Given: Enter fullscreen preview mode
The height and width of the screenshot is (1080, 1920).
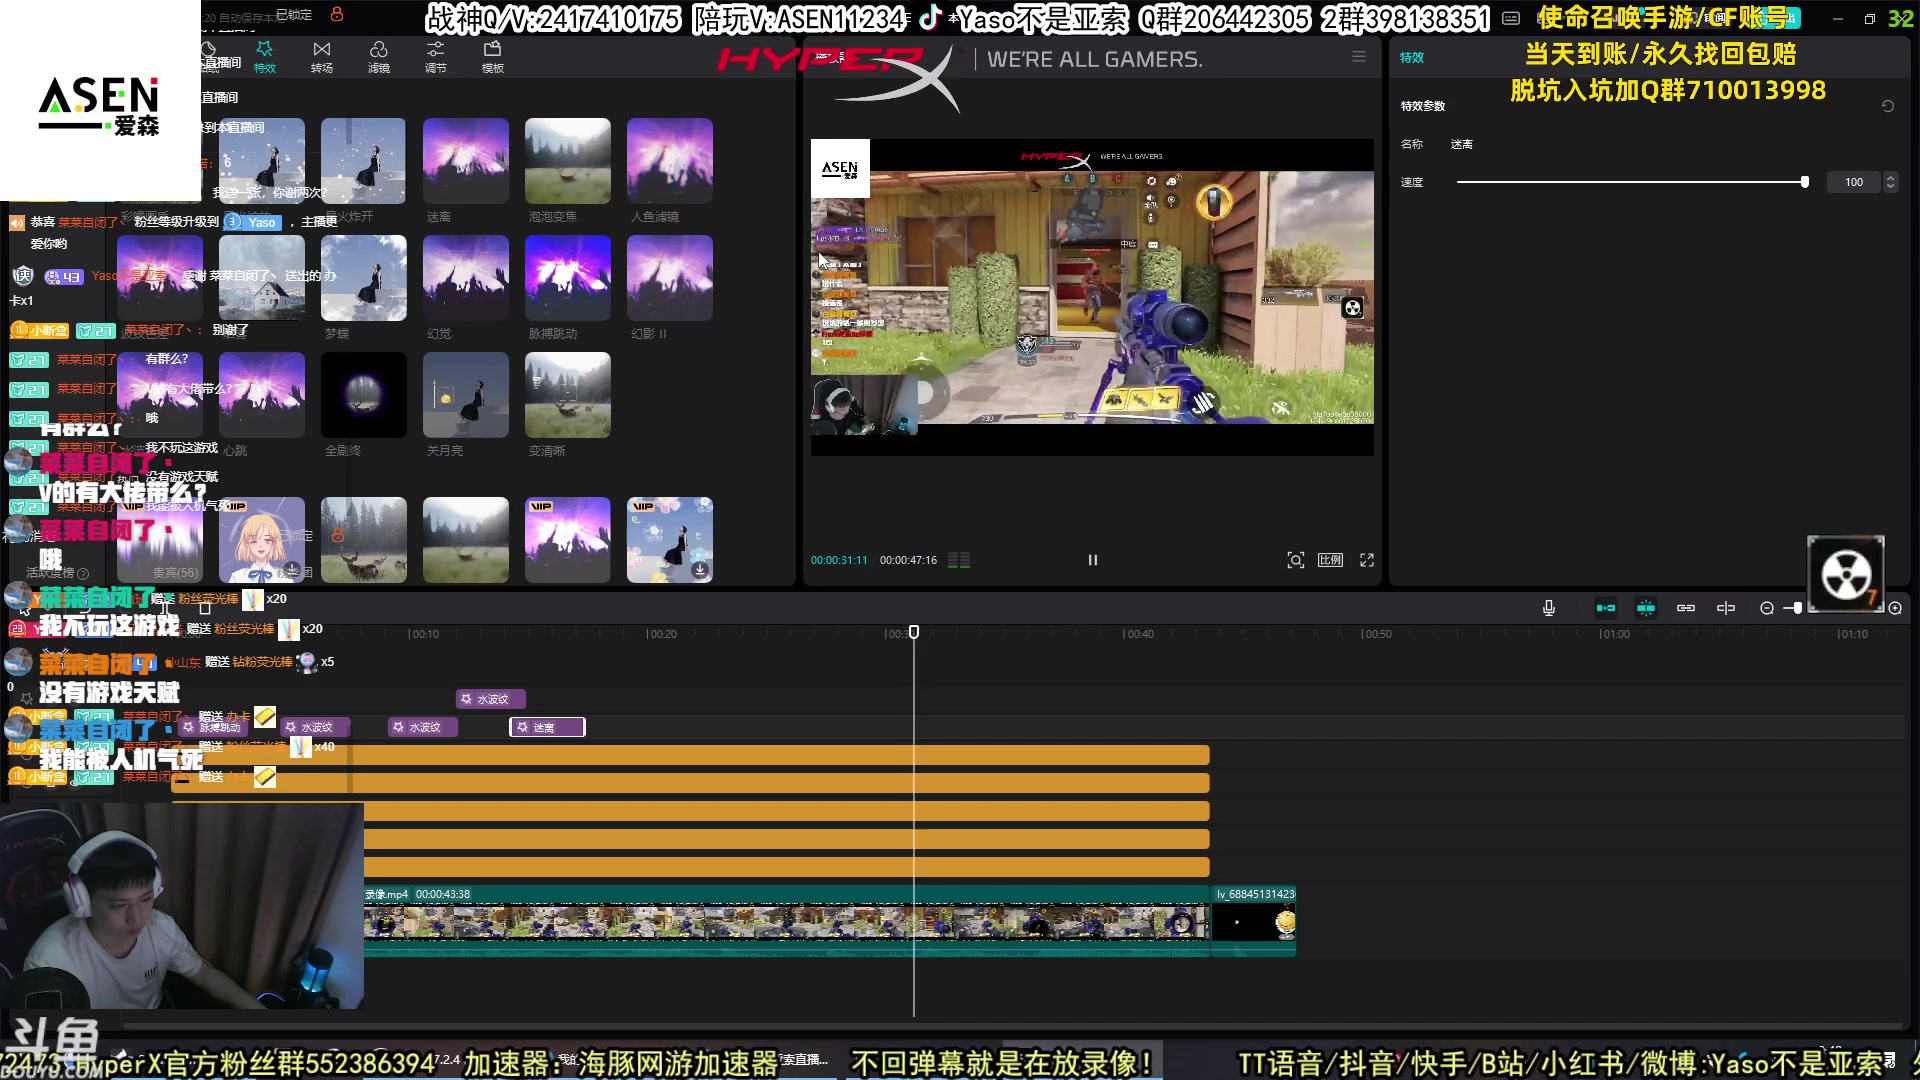Looking at the screenshot, I should pos(1367,560).
